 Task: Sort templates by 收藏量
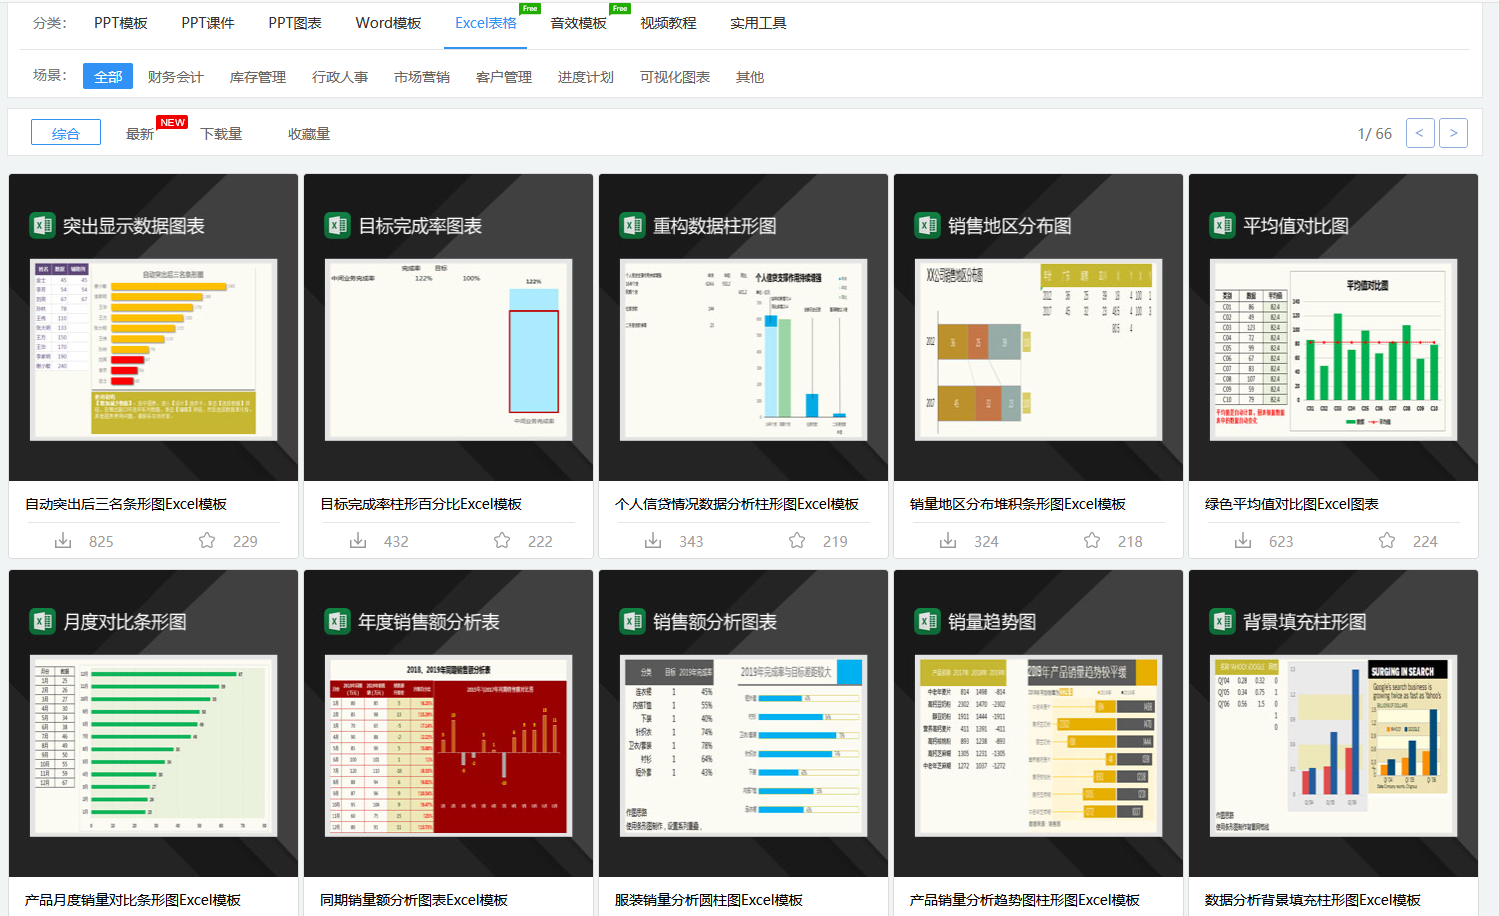[308, 133]
